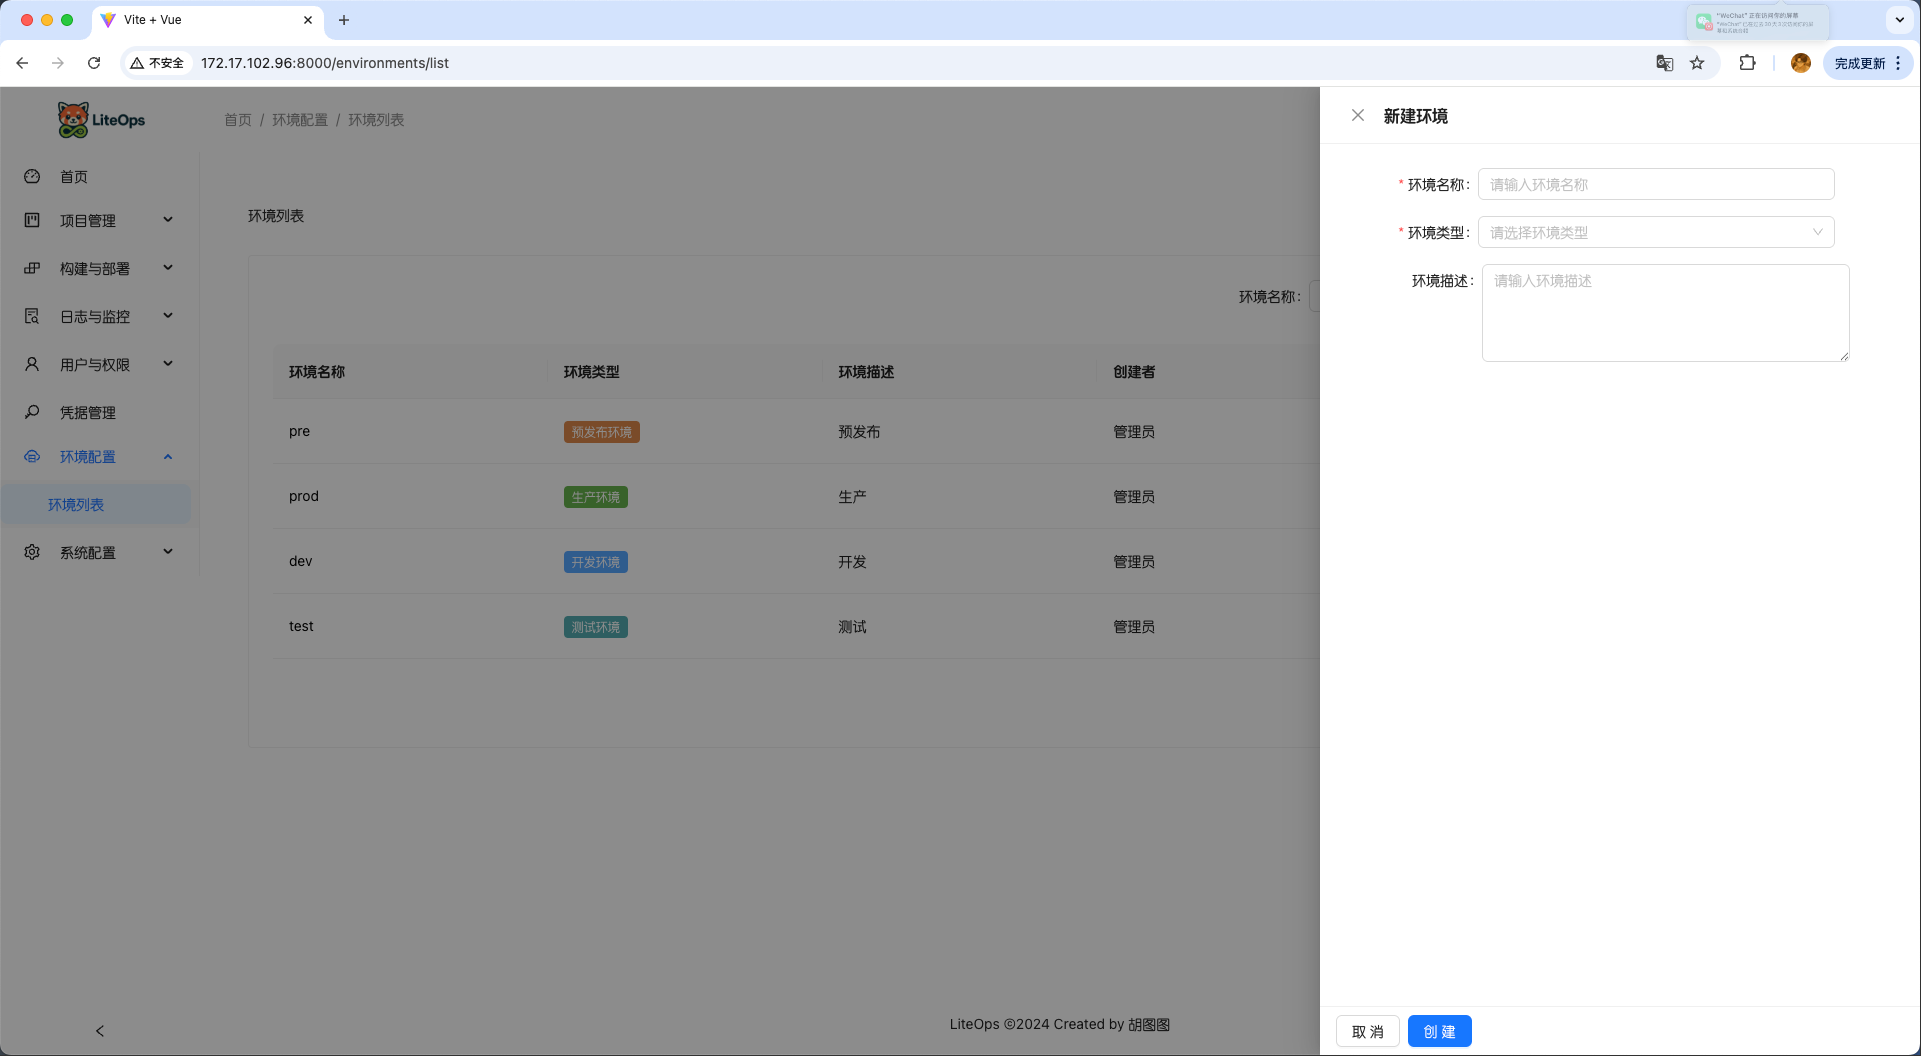Click the 项目管理 icon
Image resolution: width=1921 pixels, height=1056 pixels.
pos(32,220)
